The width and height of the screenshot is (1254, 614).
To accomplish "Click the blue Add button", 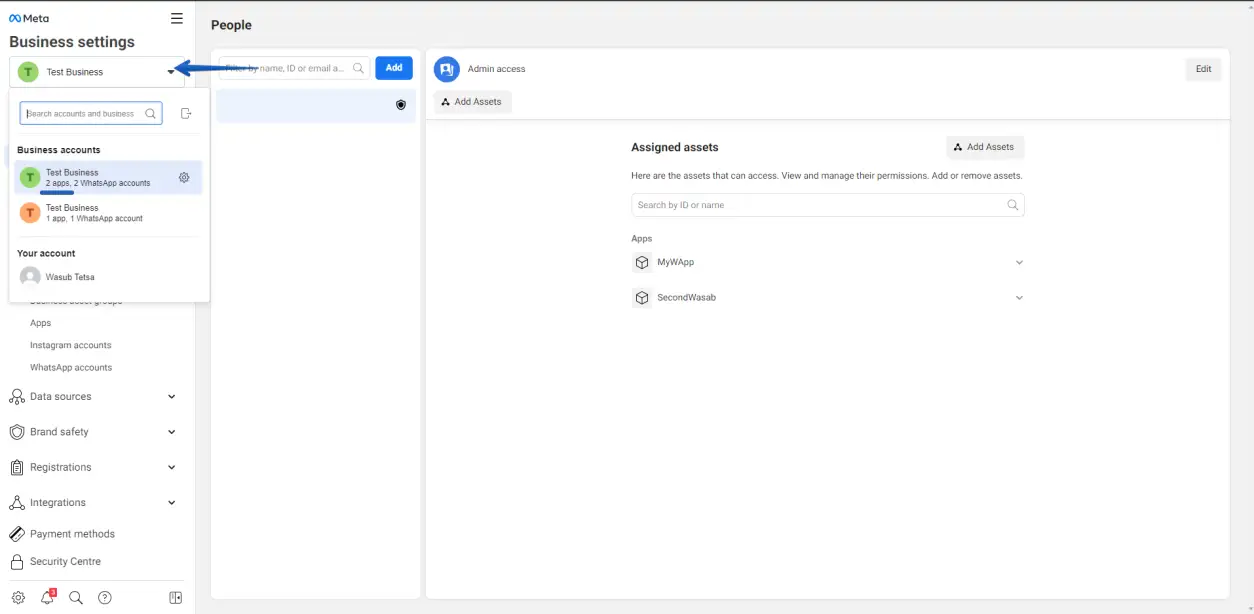I will (394, 68).
